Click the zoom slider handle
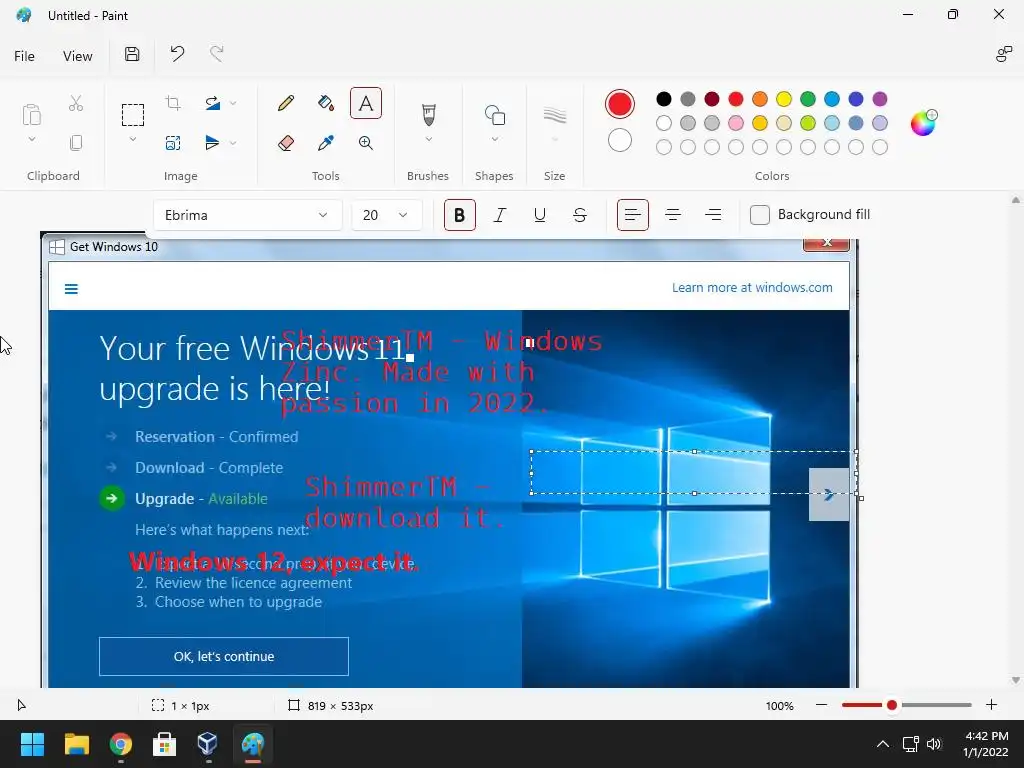 coord(891,705)
